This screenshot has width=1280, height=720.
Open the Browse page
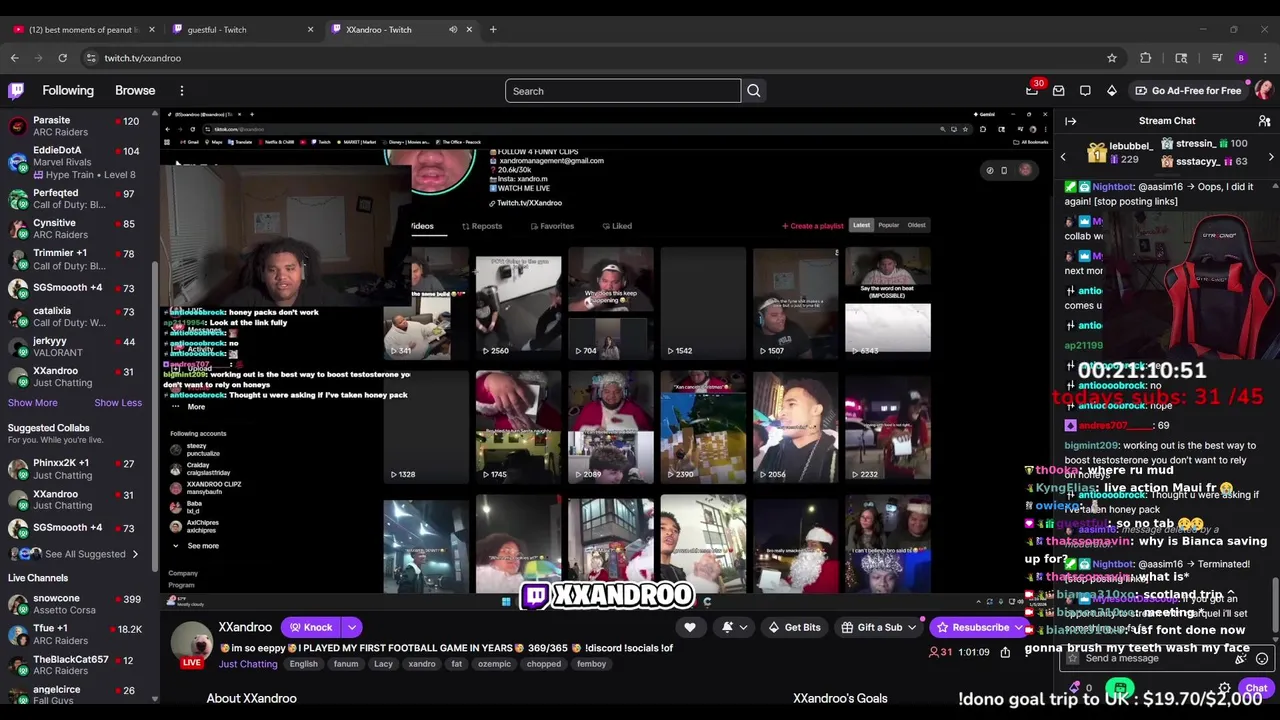click(x=135, y=91)
